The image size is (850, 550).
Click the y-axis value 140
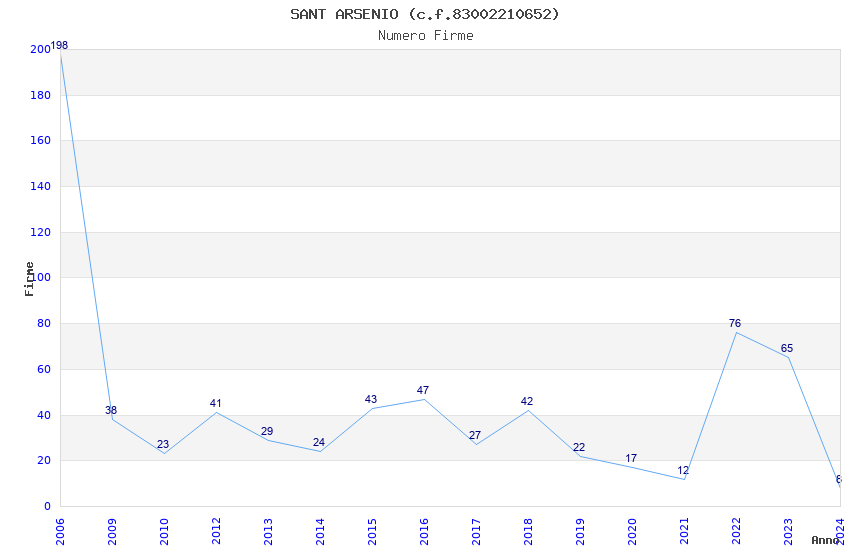click(40, 186)
